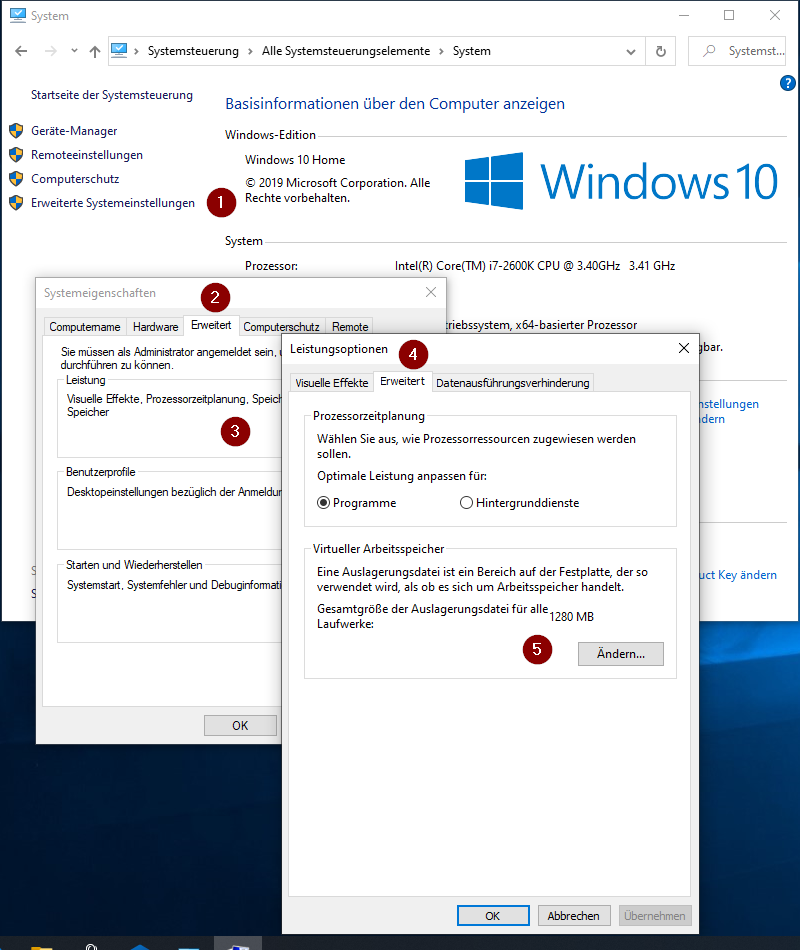Click shield icon beside Erweiterte Systemeinstellungen

(x=16, y=203)
